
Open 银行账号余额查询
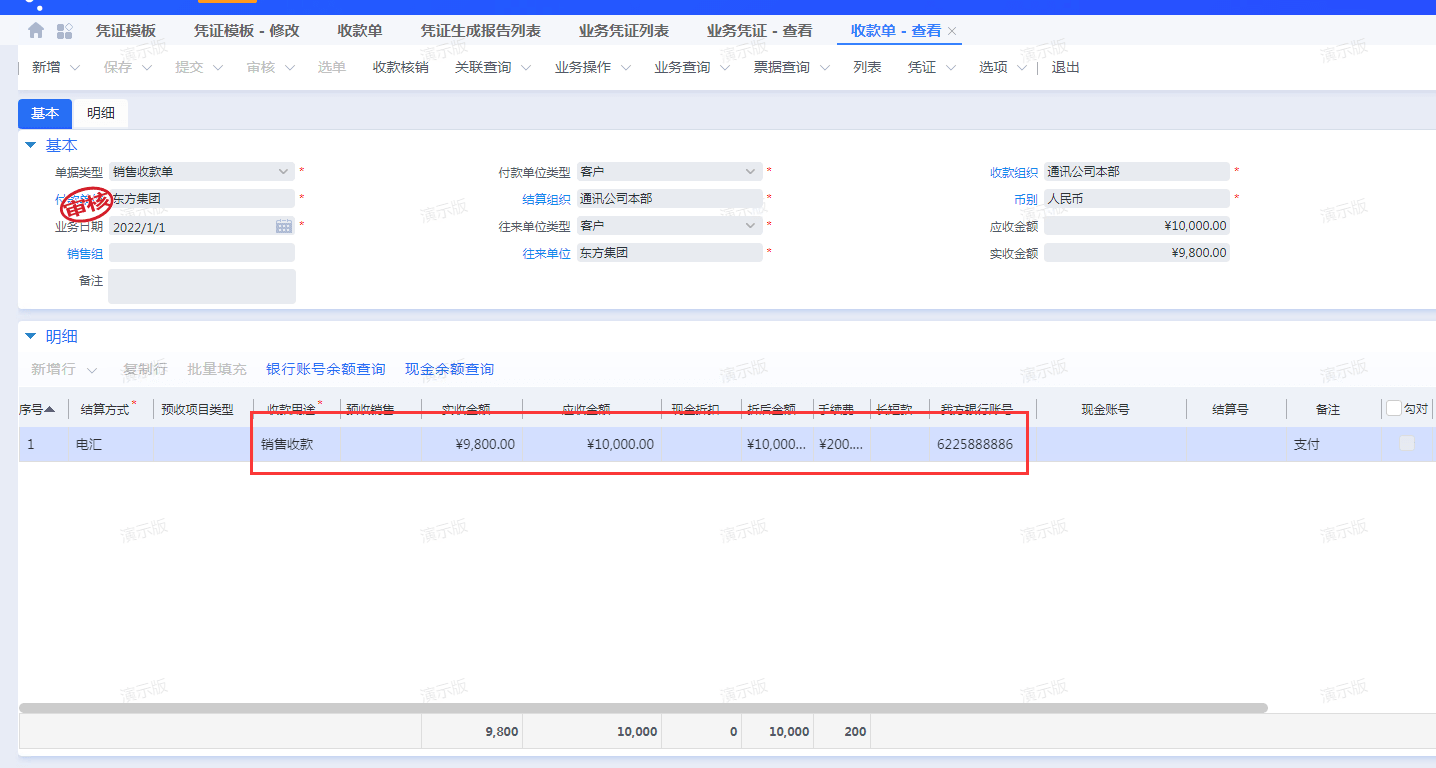[x=324, y=369]
